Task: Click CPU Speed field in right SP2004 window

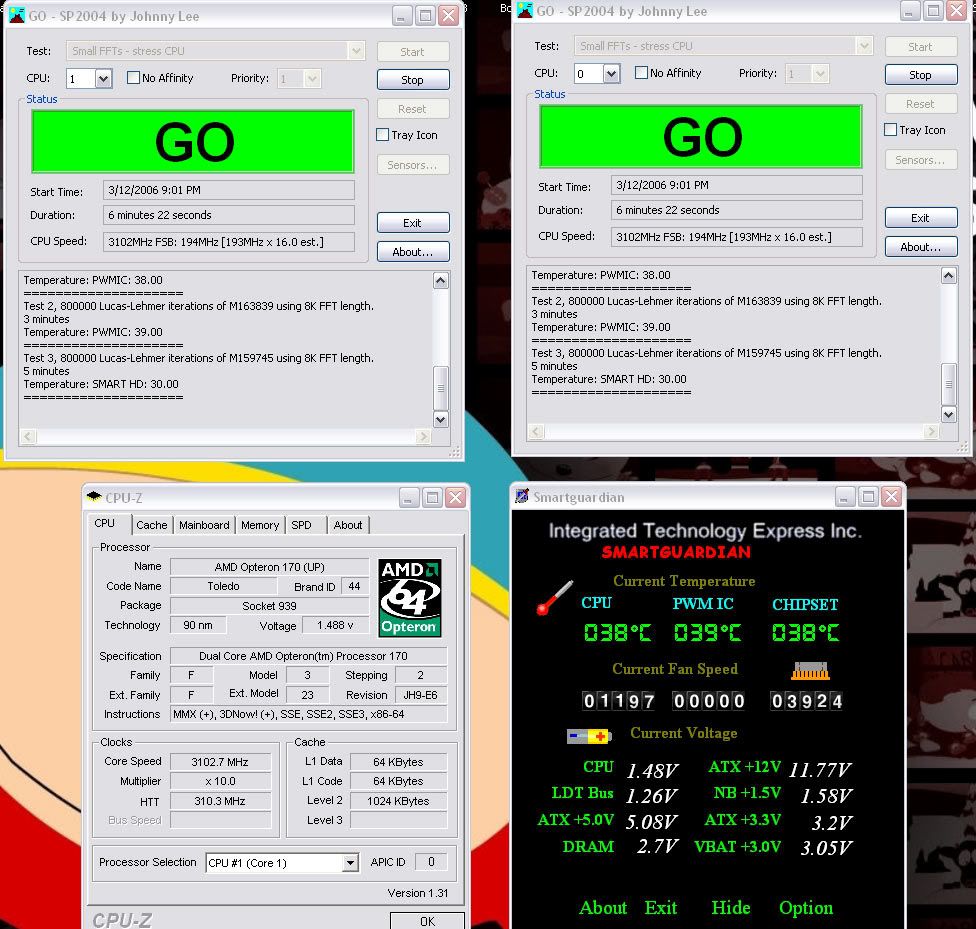Action: [x=736, y=237]
